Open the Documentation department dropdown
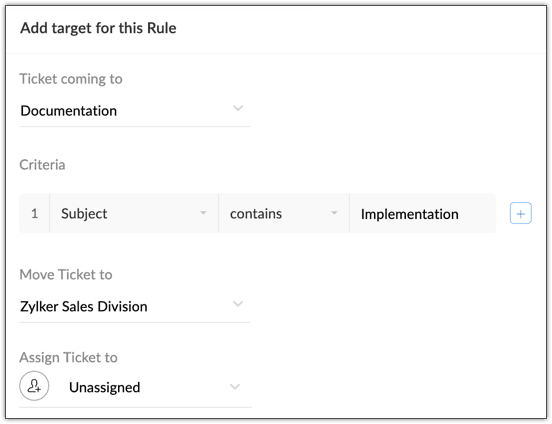The height and width of the screenshot is (424, 552). pos(135,111)
